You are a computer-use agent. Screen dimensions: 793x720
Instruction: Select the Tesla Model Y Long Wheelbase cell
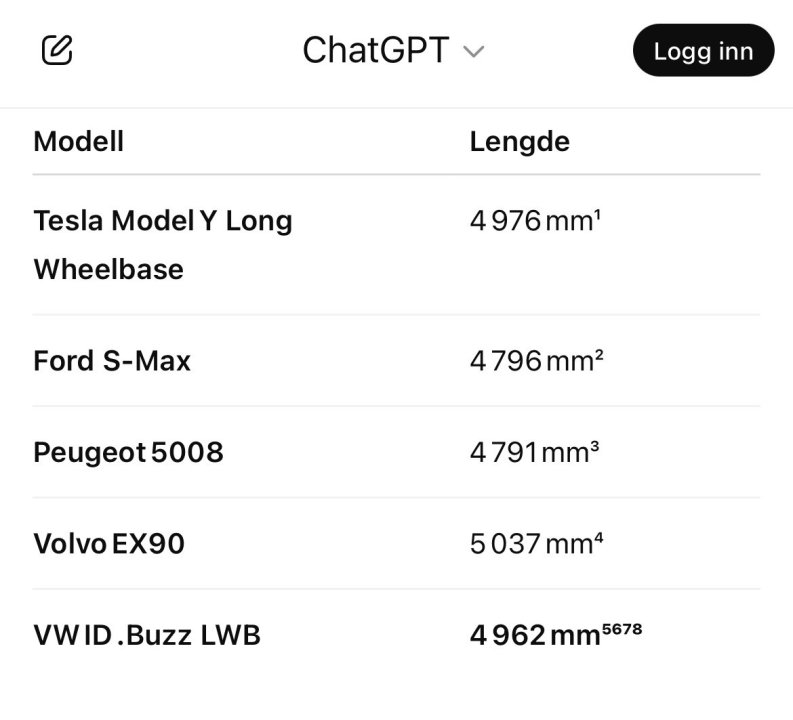pyautogui.click(x=163, y=244)
